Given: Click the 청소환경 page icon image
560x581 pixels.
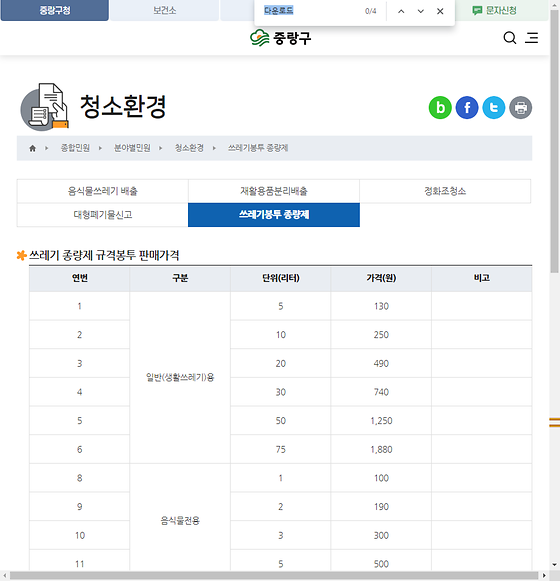Looking at the screenshot, I should click(44, 107).
